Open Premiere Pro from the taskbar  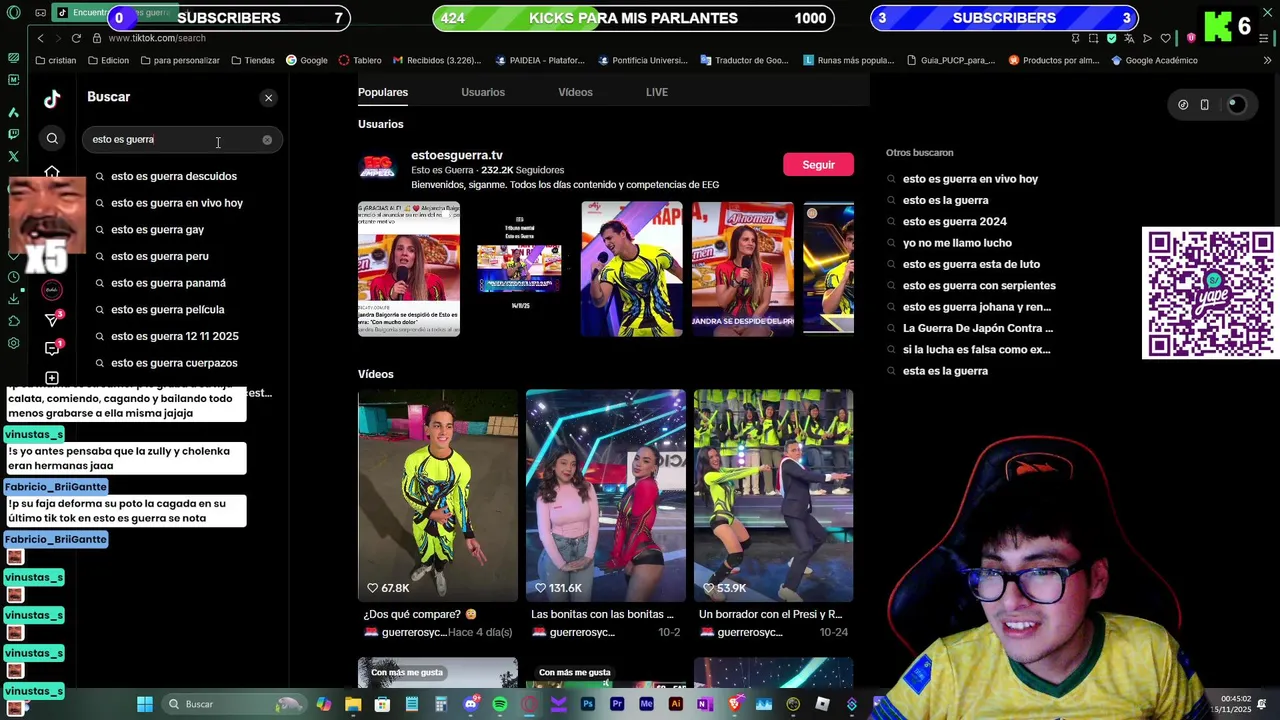(617, 704)
